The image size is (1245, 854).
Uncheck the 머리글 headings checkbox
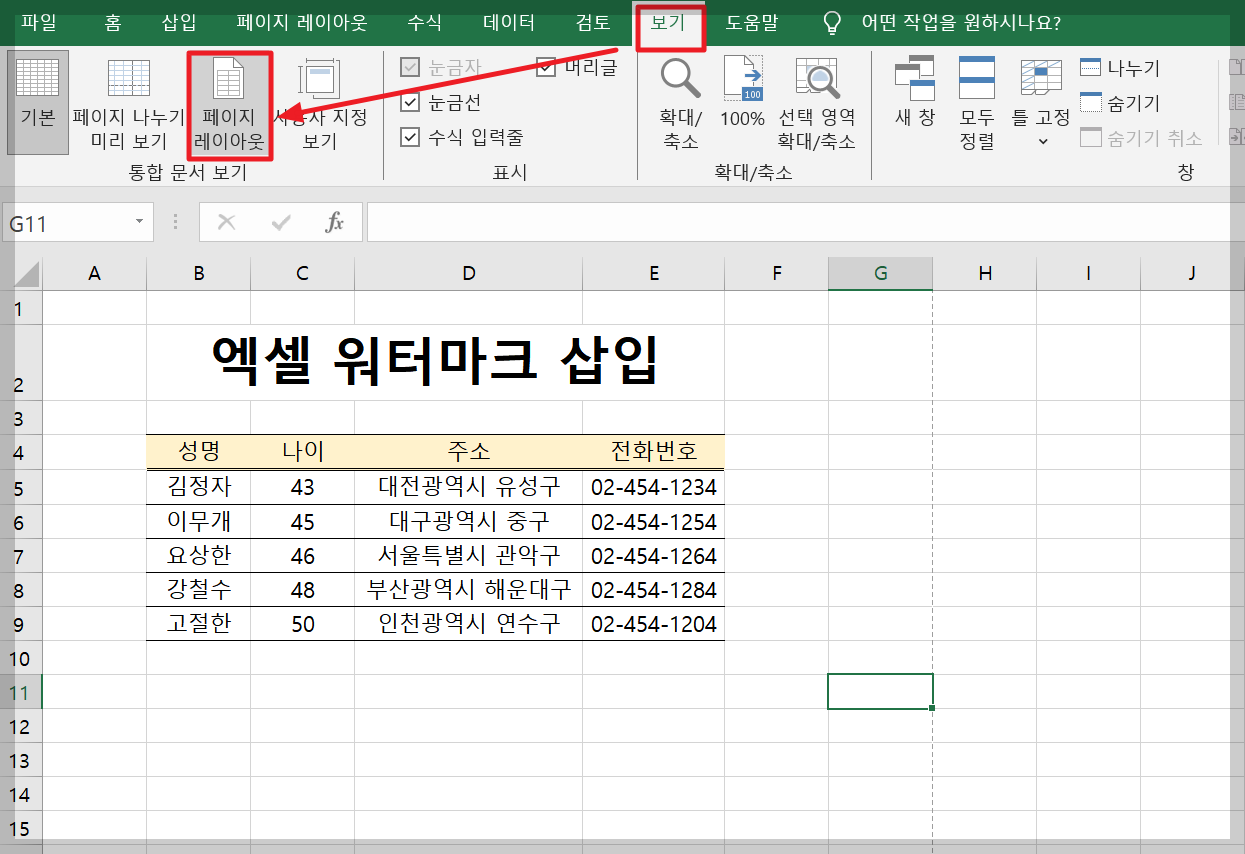546,67
